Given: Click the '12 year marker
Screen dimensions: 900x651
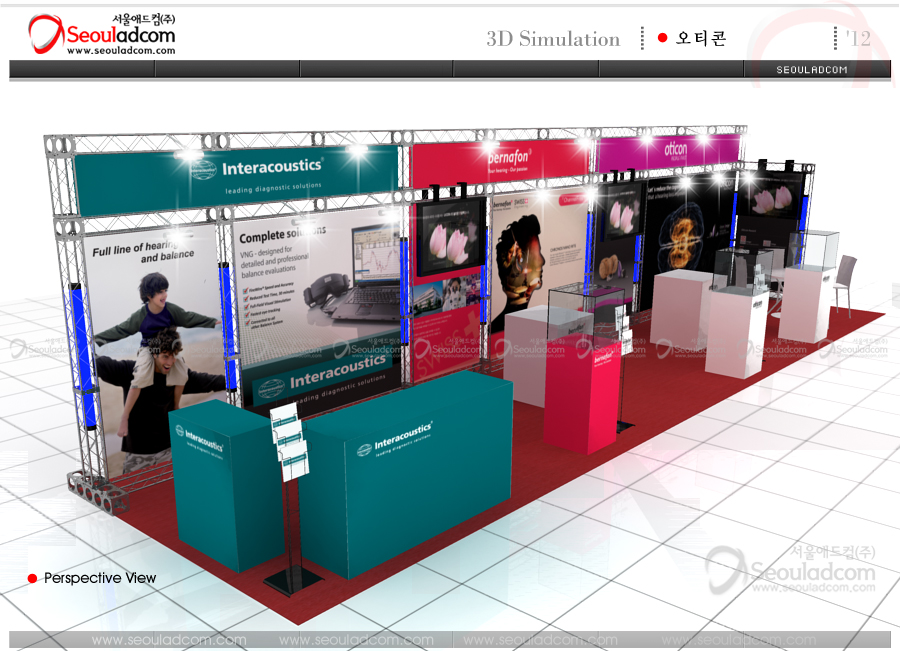Looking at the screenshot, I should 858,39.
